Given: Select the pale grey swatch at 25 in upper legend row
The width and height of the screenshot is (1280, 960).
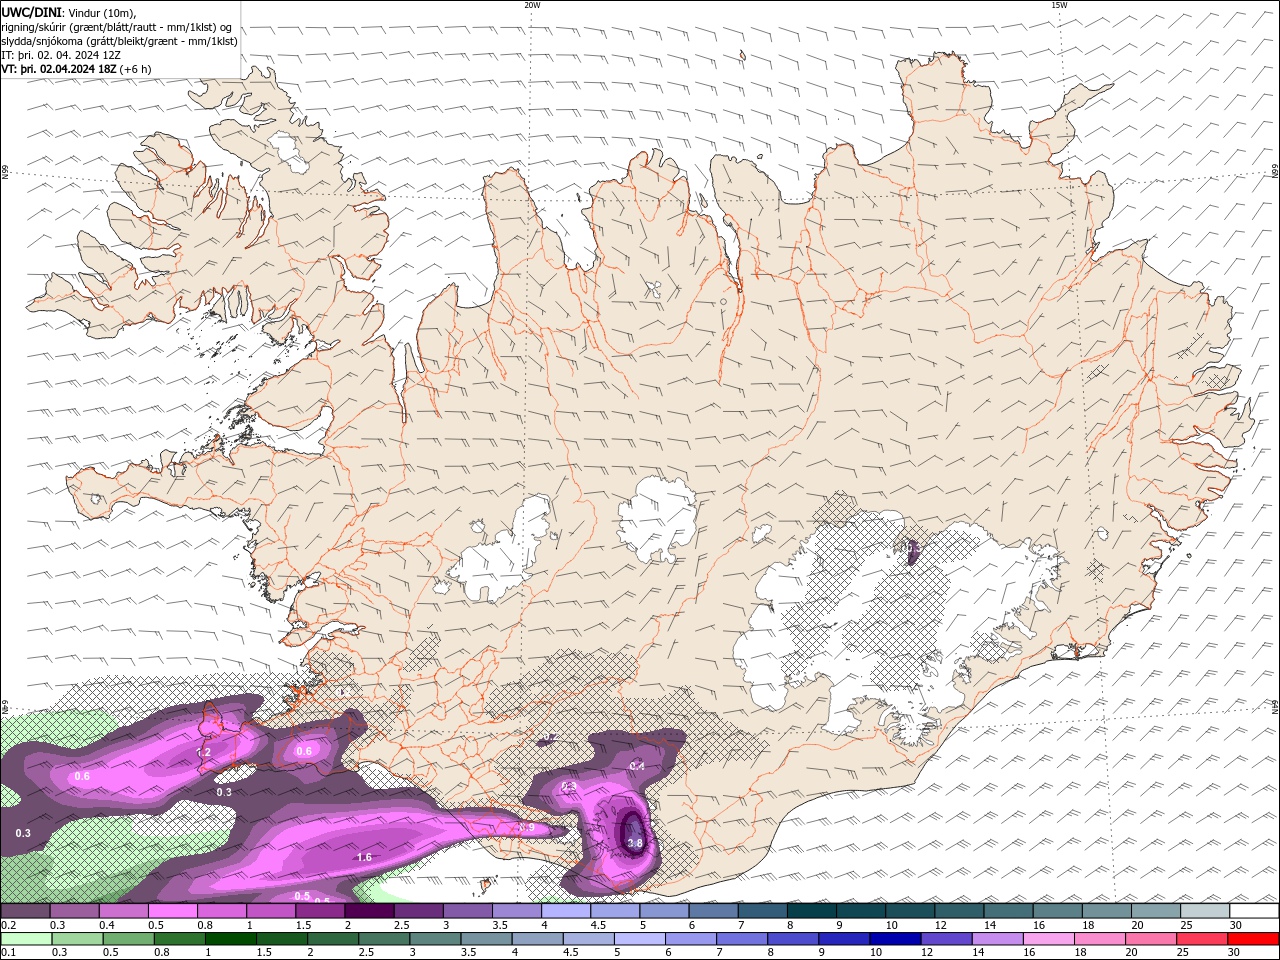Looking at the screenshot, I should 1205,911.
